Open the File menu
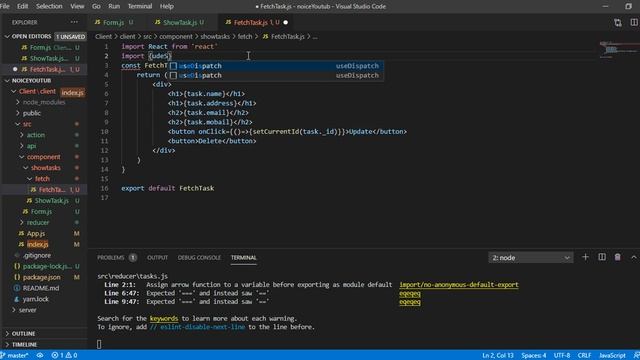The height and width of the screenshot is (360, 640). (5, 6)
